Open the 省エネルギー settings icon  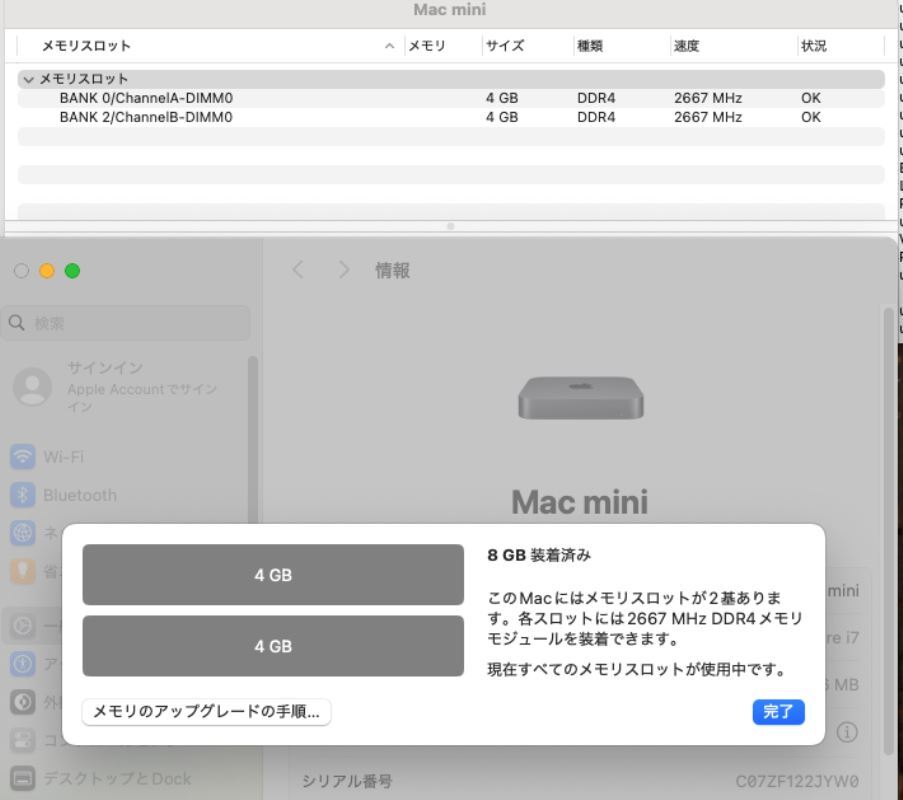click(x=24, y=570)
